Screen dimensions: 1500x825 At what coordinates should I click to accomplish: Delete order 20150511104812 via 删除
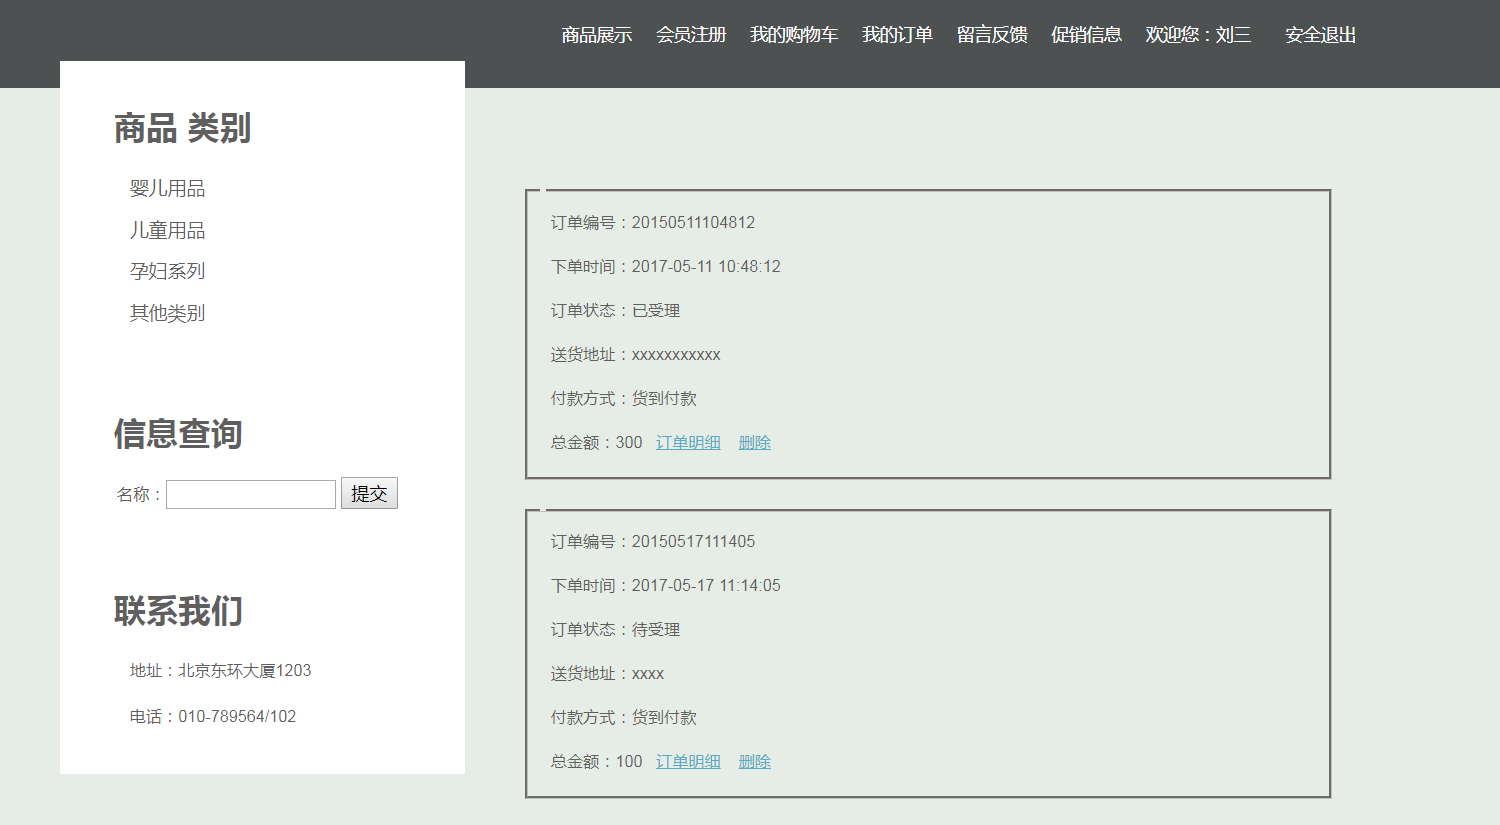point(754,442)
